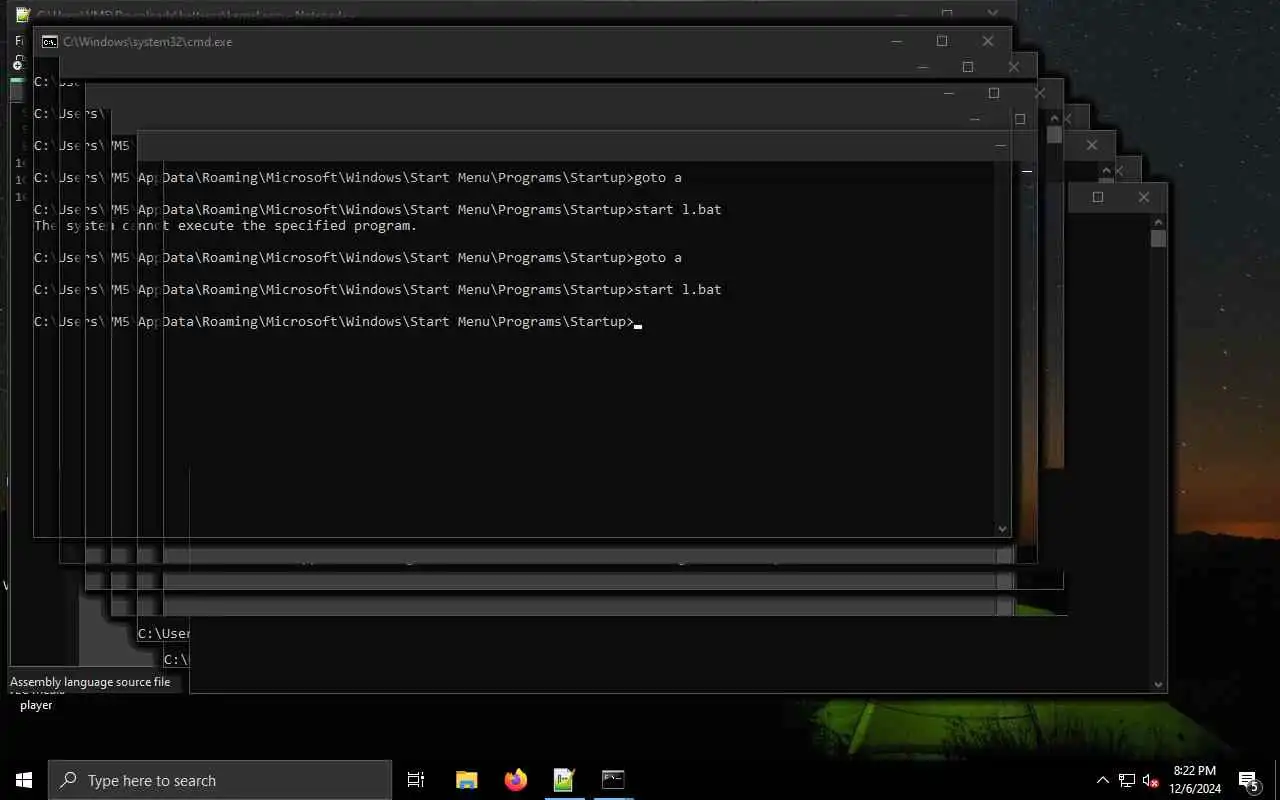Open the network status tray icon
This screenshot has width=1280, height=800.
1127,780
